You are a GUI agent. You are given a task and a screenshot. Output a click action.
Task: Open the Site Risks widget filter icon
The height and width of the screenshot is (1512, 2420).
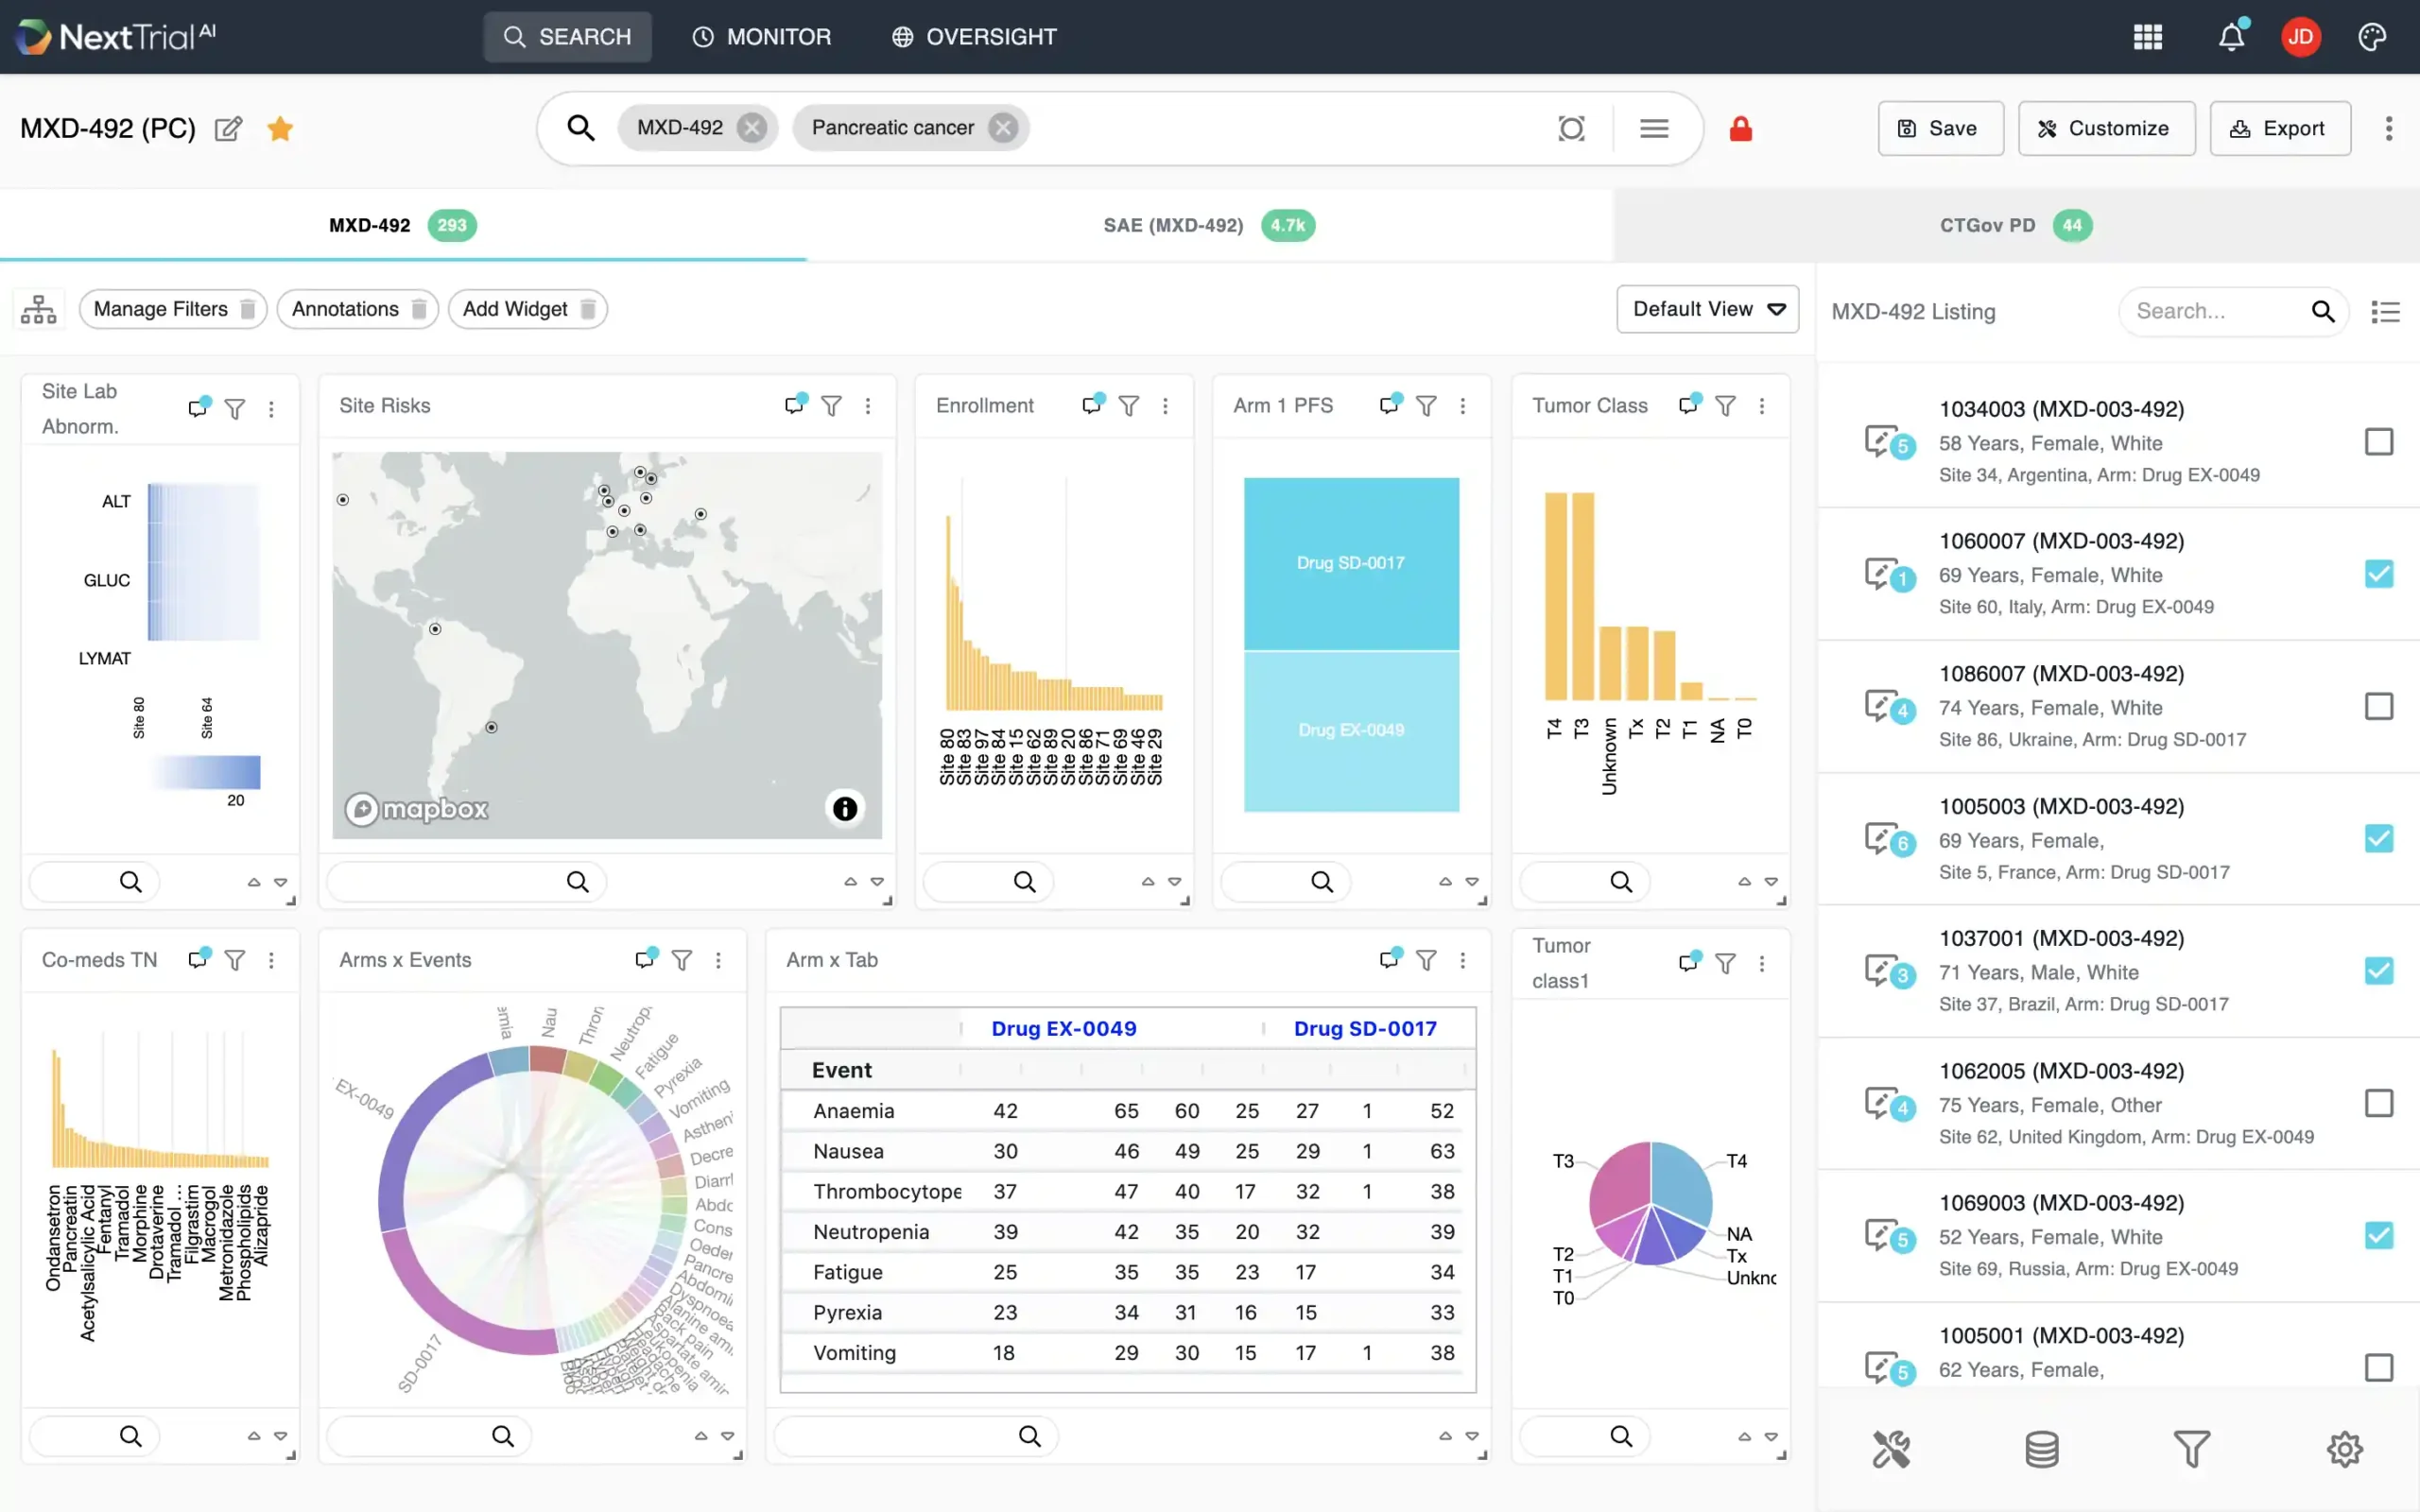coord(830,406)
